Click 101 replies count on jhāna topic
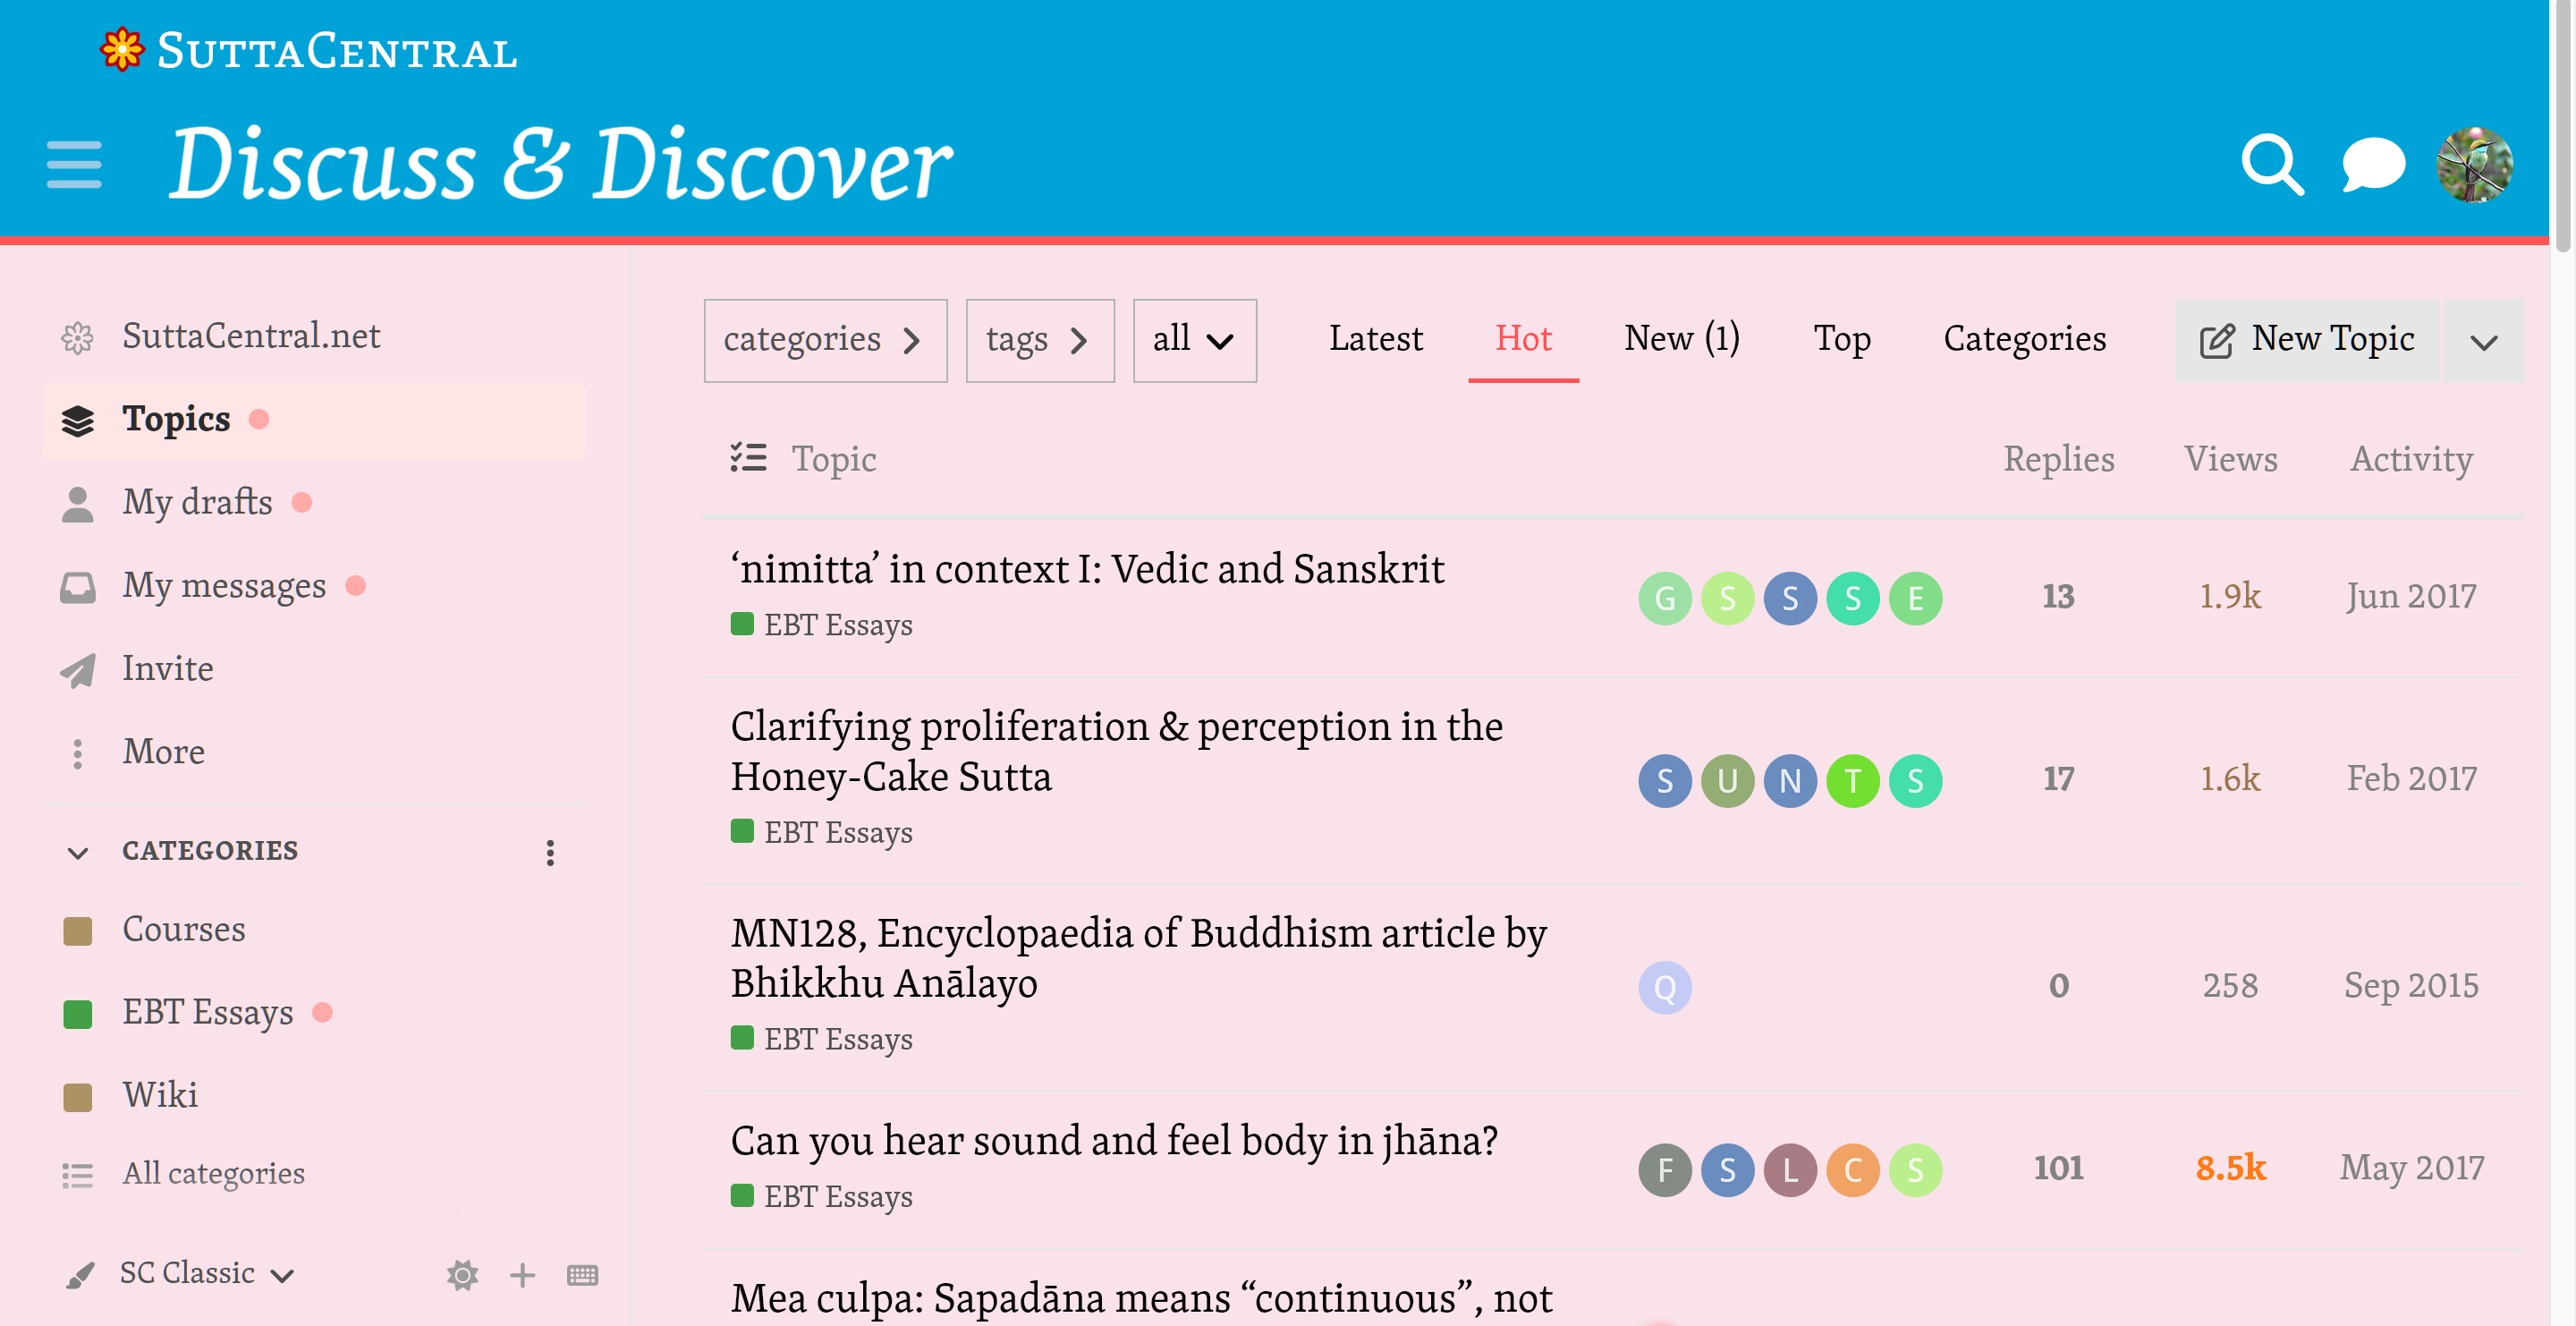 [2058, 1168]
